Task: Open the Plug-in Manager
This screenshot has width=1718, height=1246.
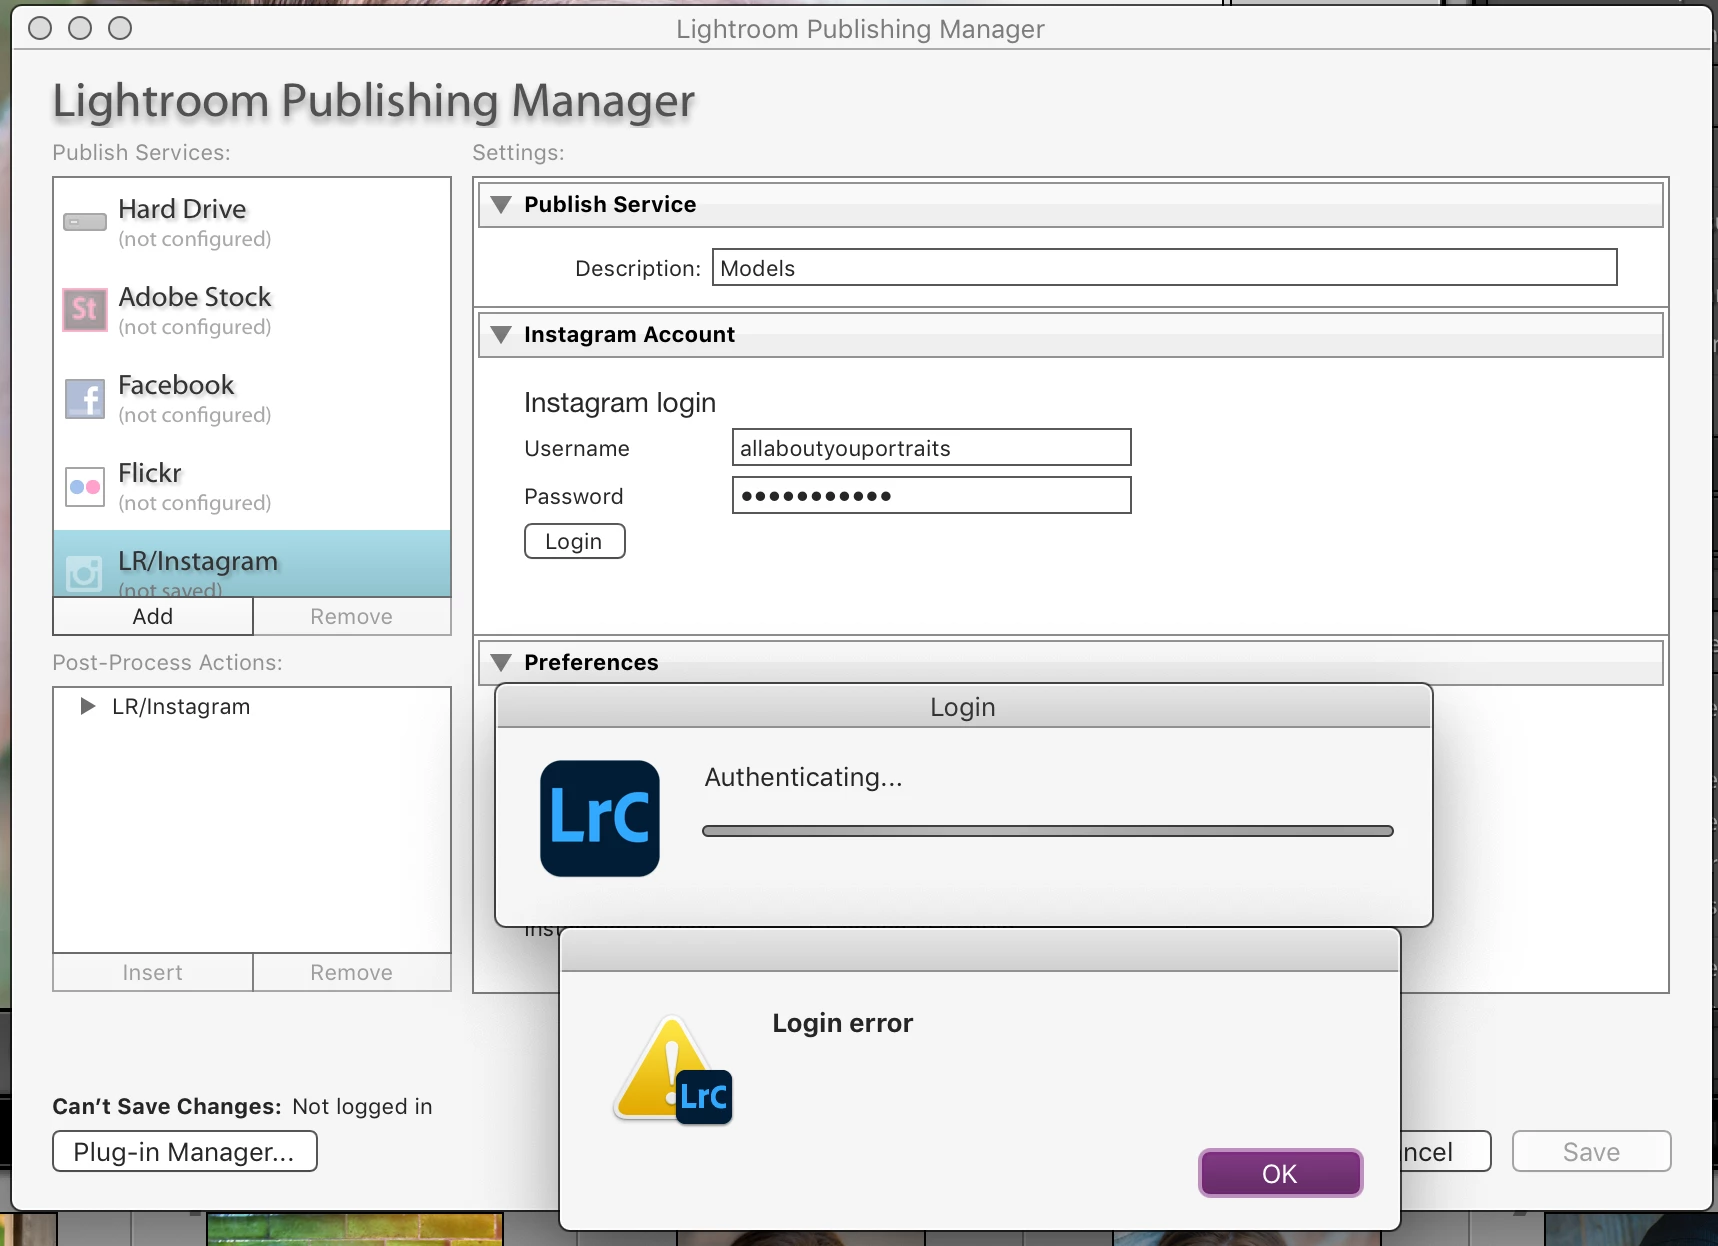Action: (185, 1151)
